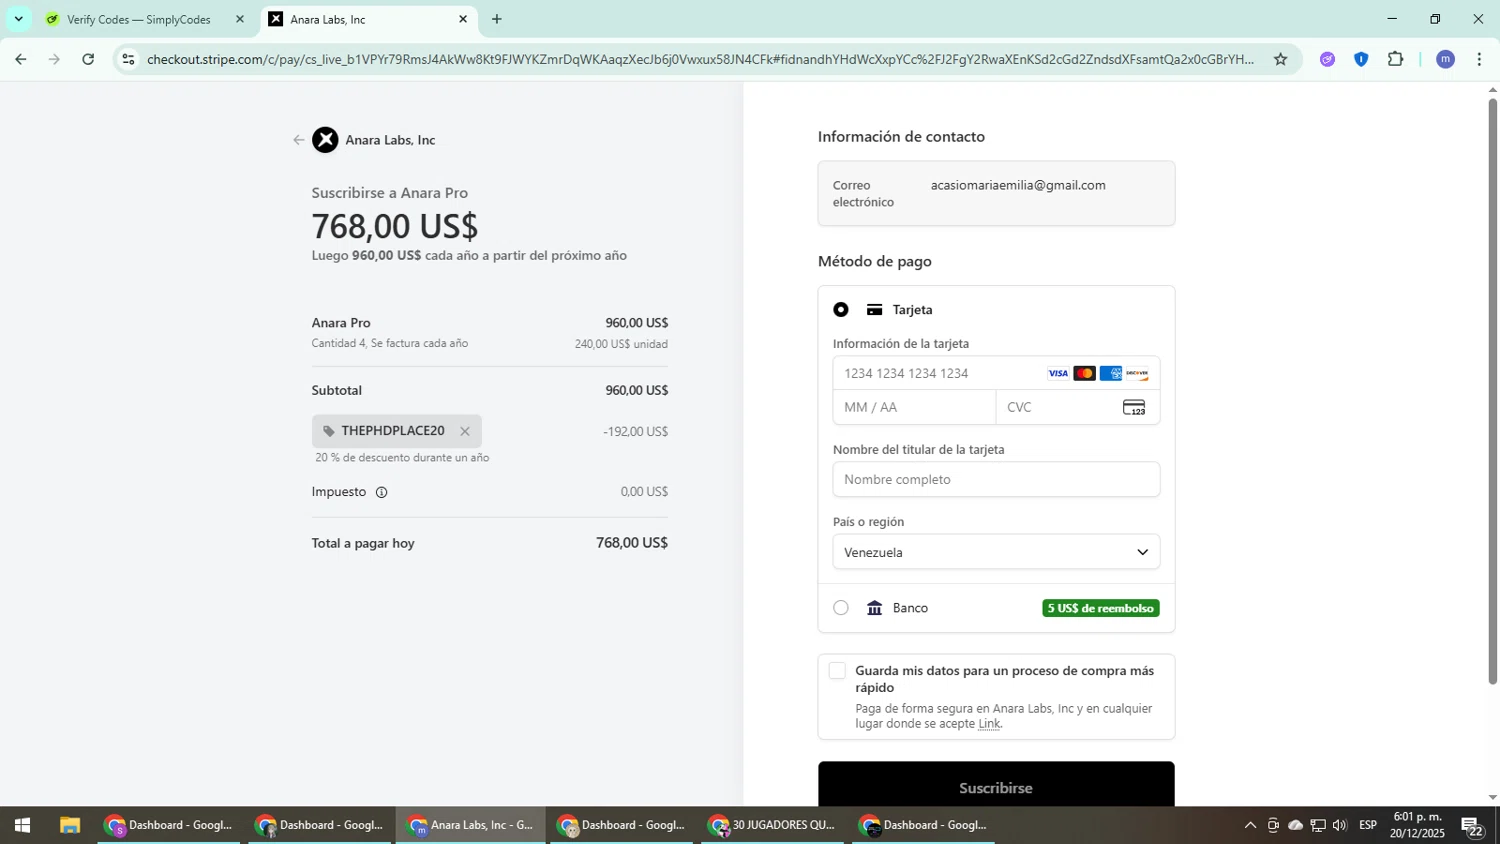This screenshot has height=844, width=1500.
Task: Open the Chrome three-dot menu
Action: tap(1479, 59)
